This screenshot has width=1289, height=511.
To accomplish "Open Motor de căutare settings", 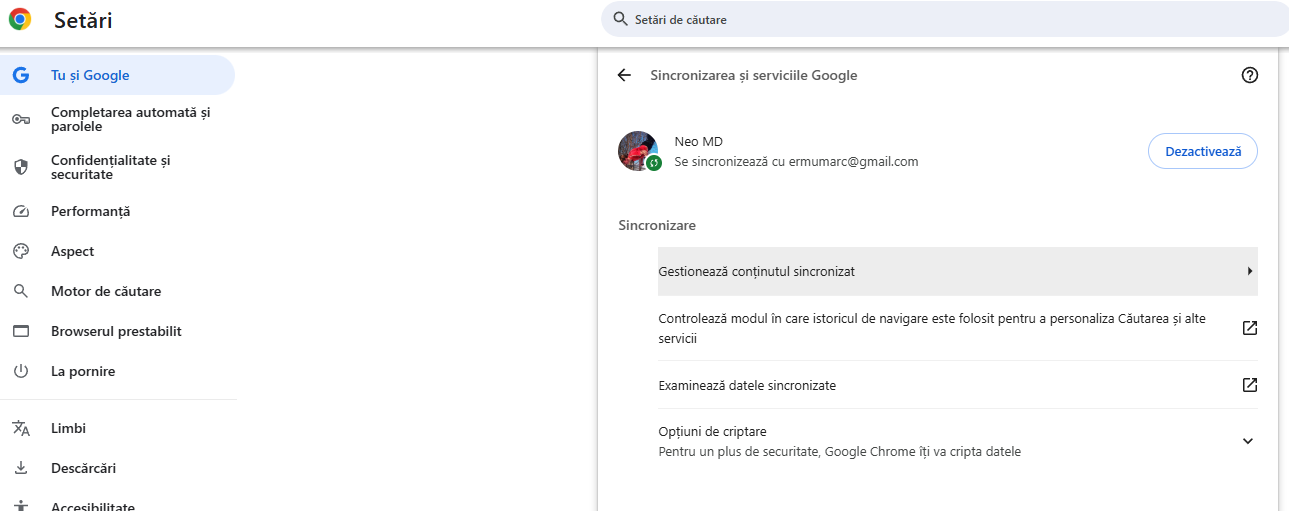I will tap(106, 292).
